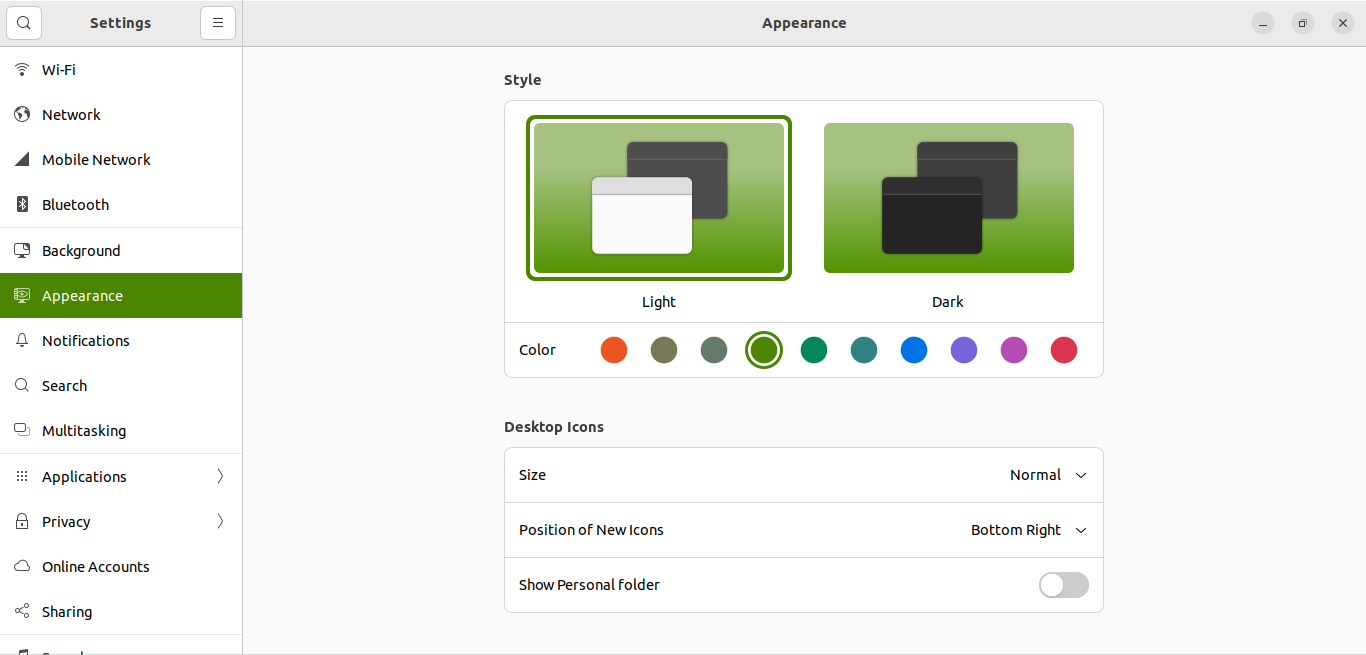Open the search magnifier in Settings
The width and height of the screenshot is (1366, 655).
tap(23, 22)
